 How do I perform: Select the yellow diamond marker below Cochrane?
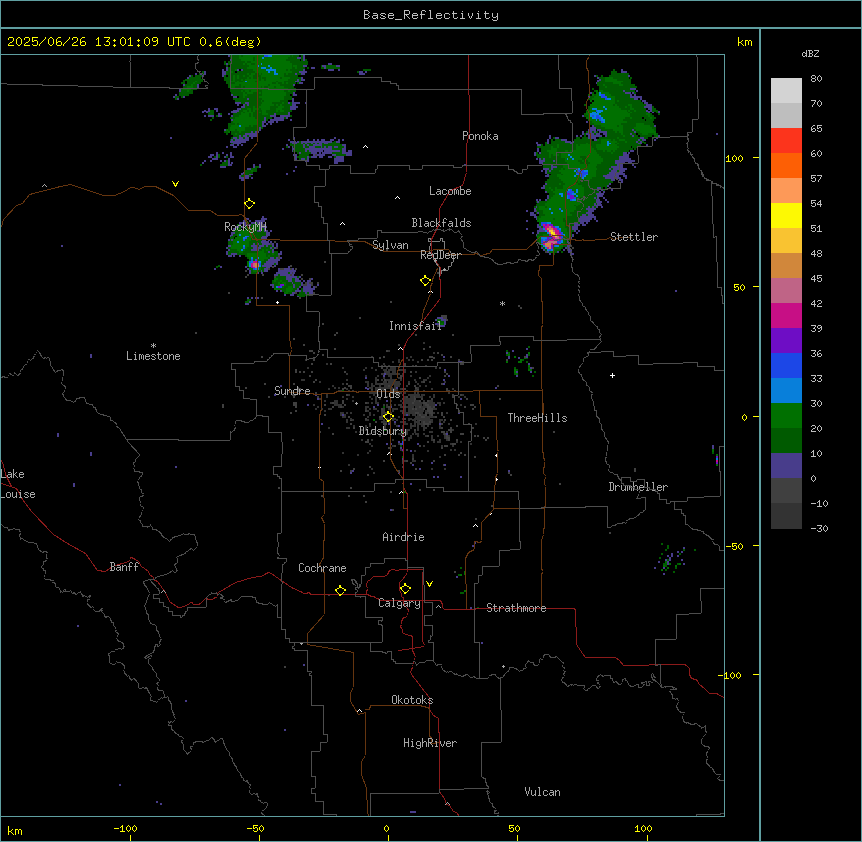tap(340, 590)
